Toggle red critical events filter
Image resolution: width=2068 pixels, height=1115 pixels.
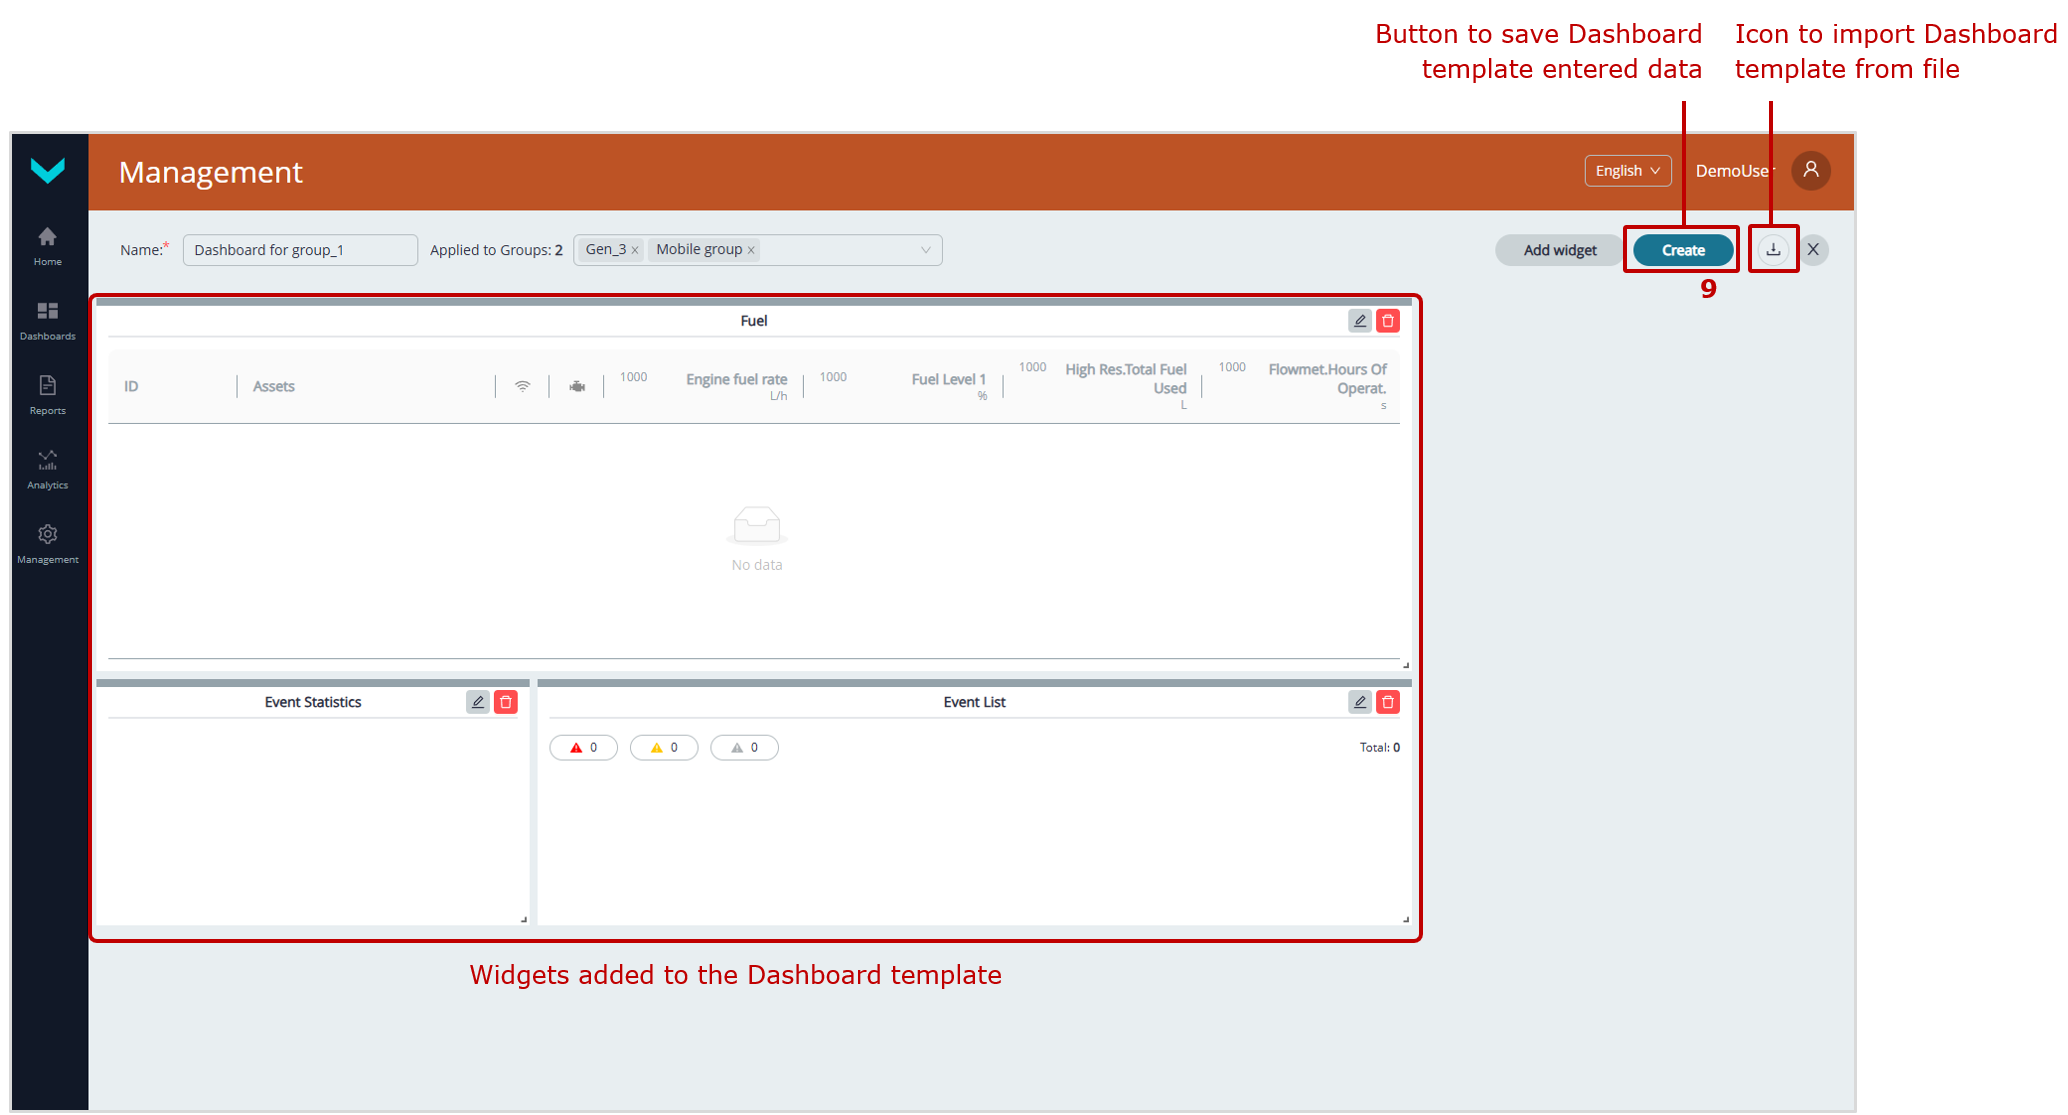584,748
